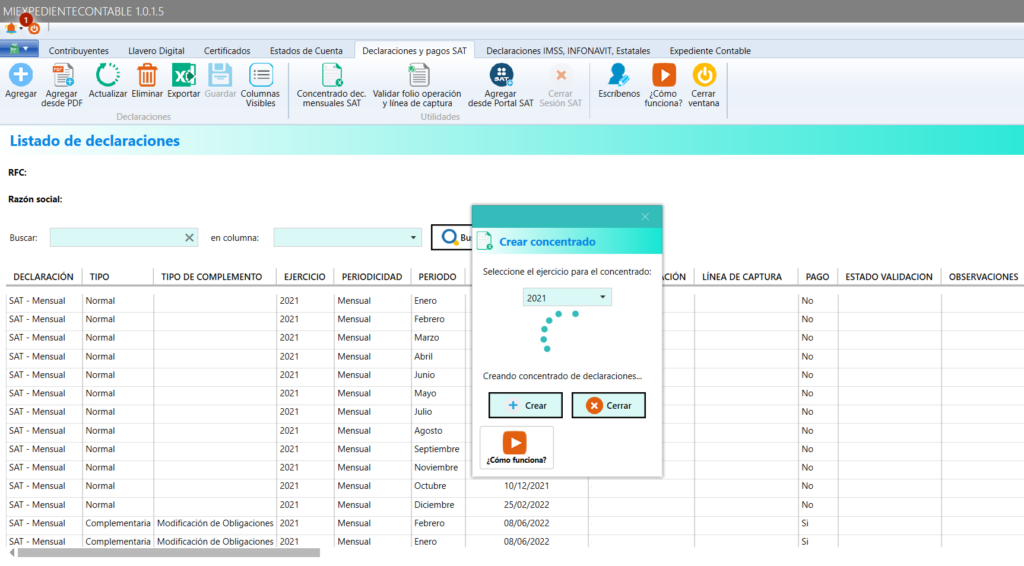This screenshot has height=566, width=1024.
Task: Click the Cerrar button in dialog
Action: (x=609, y=405)
